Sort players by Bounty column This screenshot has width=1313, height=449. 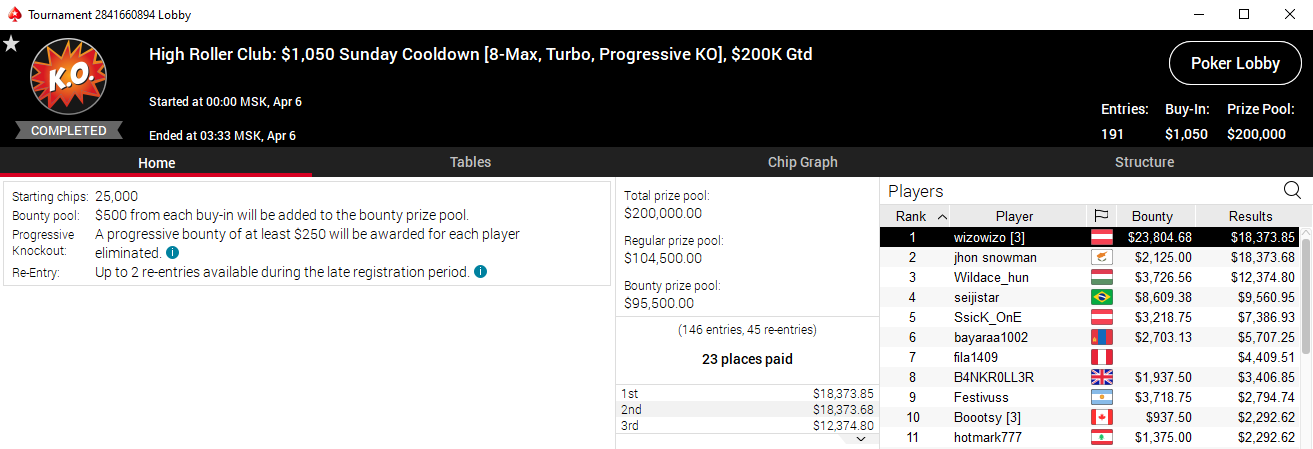coord(1151,216)
